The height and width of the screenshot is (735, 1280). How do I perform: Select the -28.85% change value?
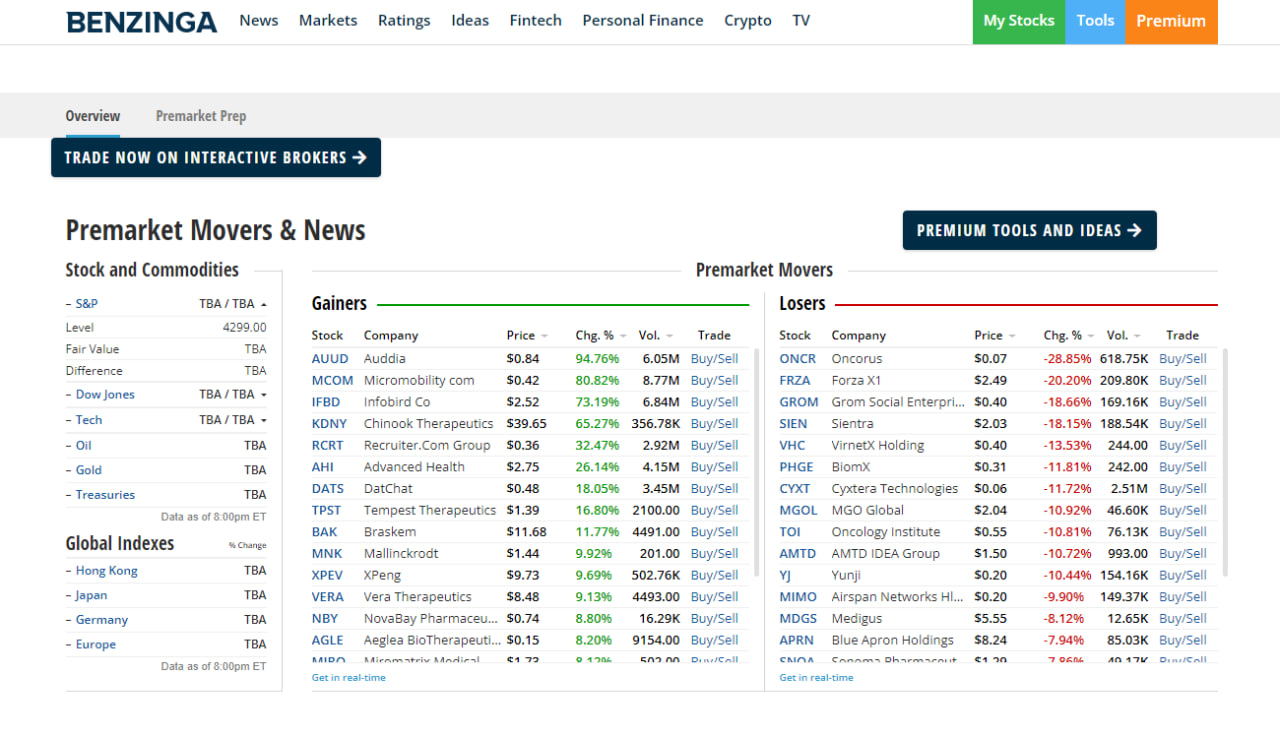[1067, 359]
